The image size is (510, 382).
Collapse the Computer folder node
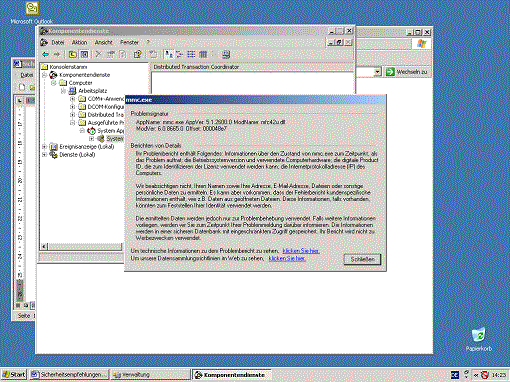coord(54,83)
